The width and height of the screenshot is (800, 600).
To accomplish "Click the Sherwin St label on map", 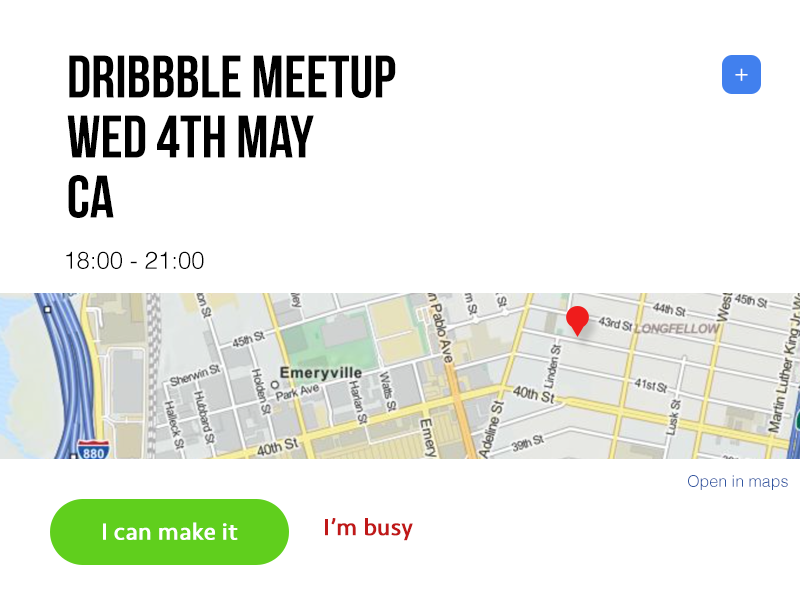I will click(194, 375).
